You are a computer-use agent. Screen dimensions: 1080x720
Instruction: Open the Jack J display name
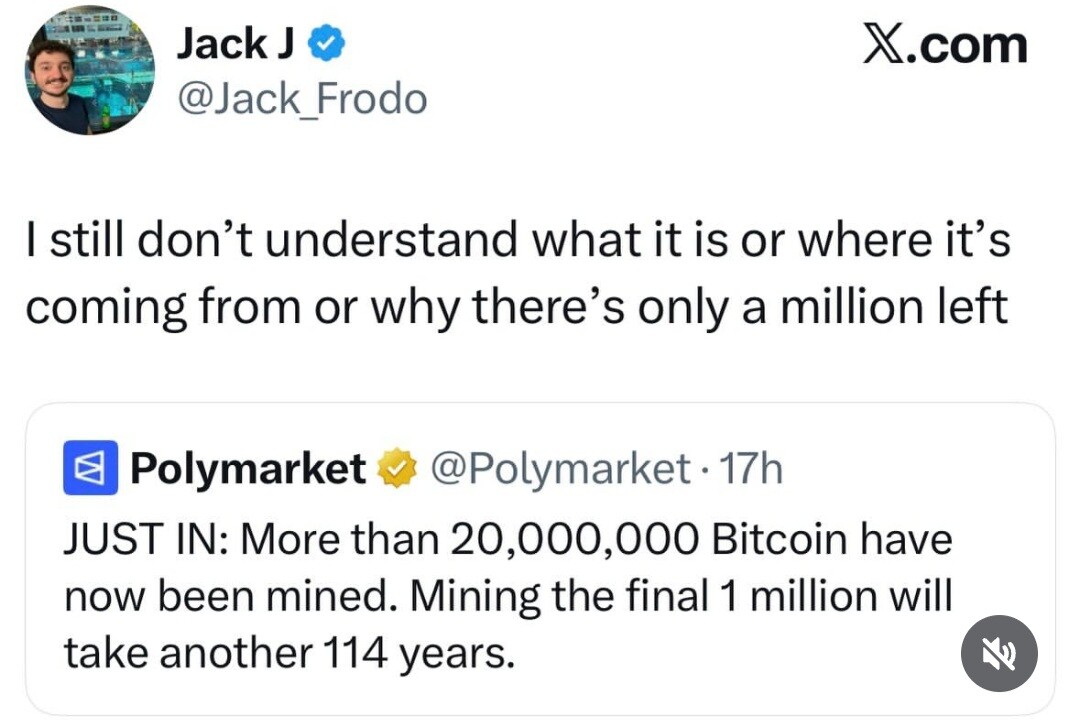[x=236, y=45]
